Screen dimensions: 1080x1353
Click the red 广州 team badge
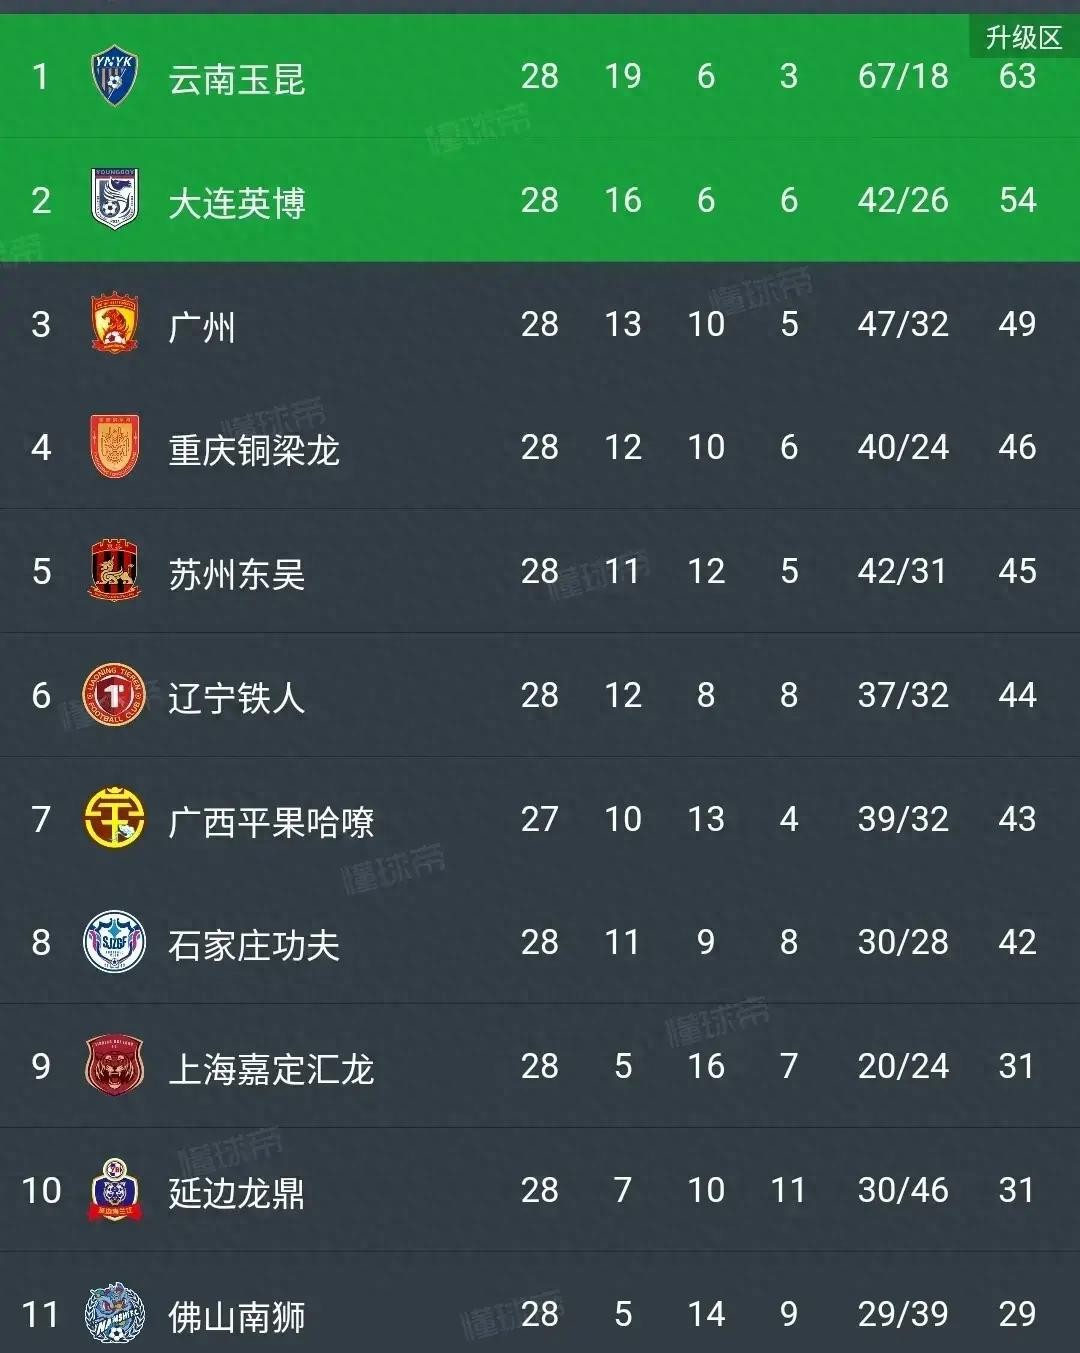coord(114,324)
